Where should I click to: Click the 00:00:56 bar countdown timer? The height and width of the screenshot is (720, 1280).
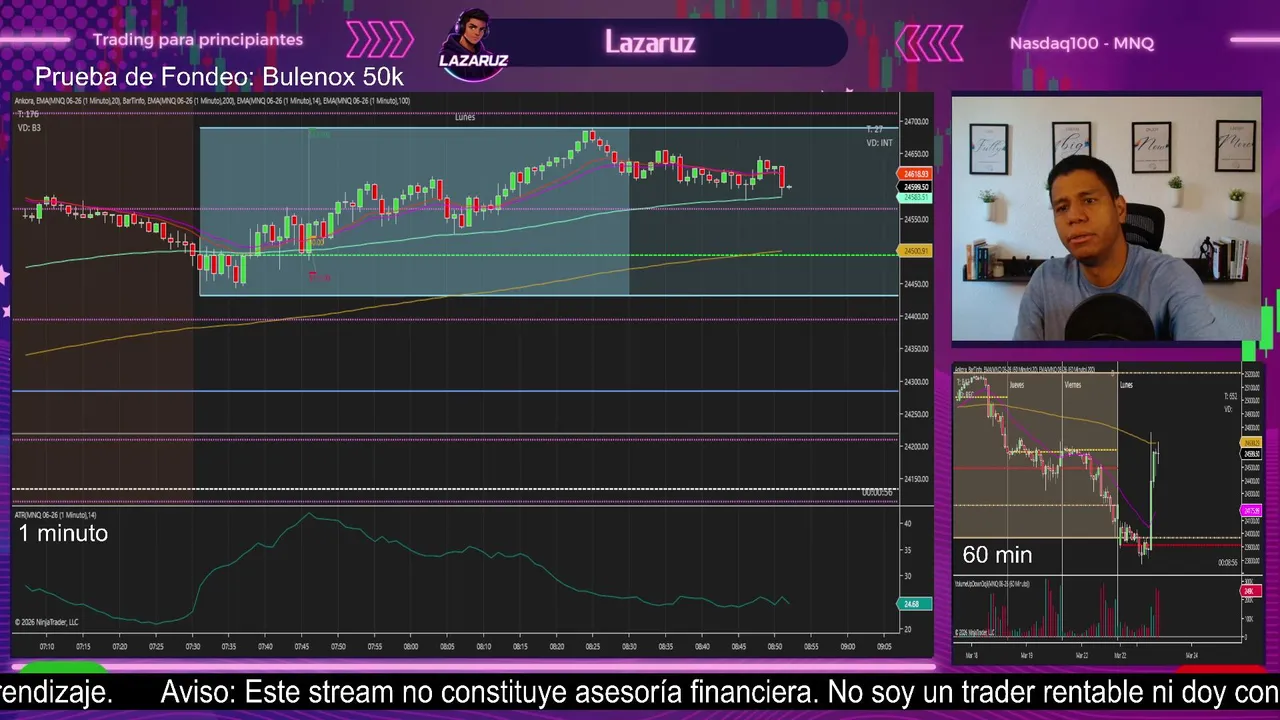pos(877,492)
